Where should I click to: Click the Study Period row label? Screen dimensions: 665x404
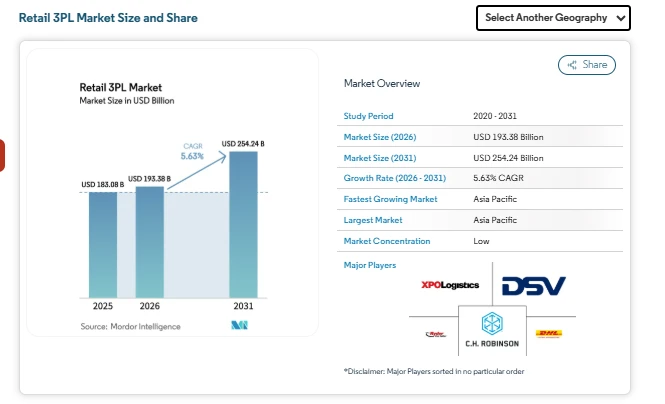tap(369, 116)
